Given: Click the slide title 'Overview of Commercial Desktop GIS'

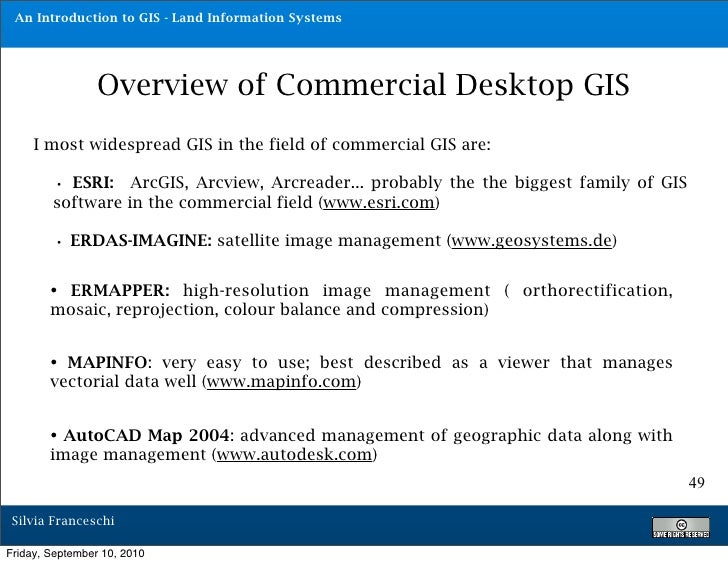Looking at the screenshot, I should click(x=363, y=85).
